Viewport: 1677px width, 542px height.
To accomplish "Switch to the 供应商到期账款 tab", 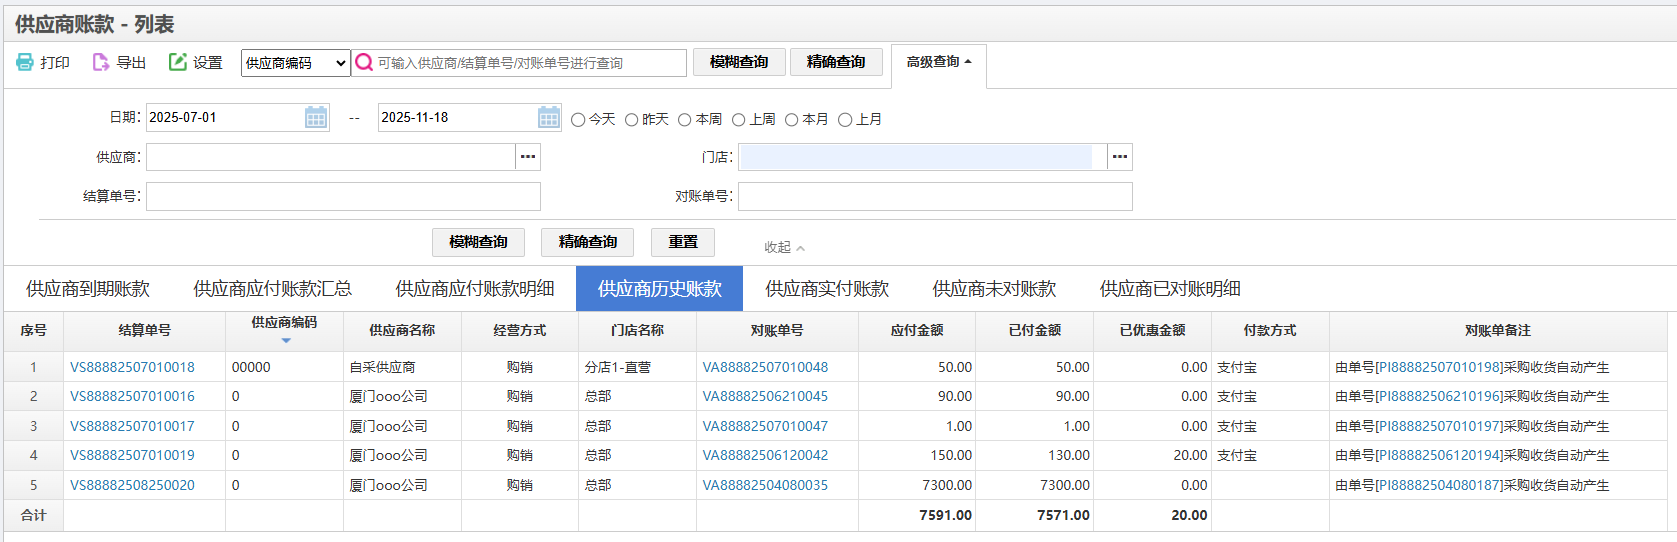I will [88, 289].
